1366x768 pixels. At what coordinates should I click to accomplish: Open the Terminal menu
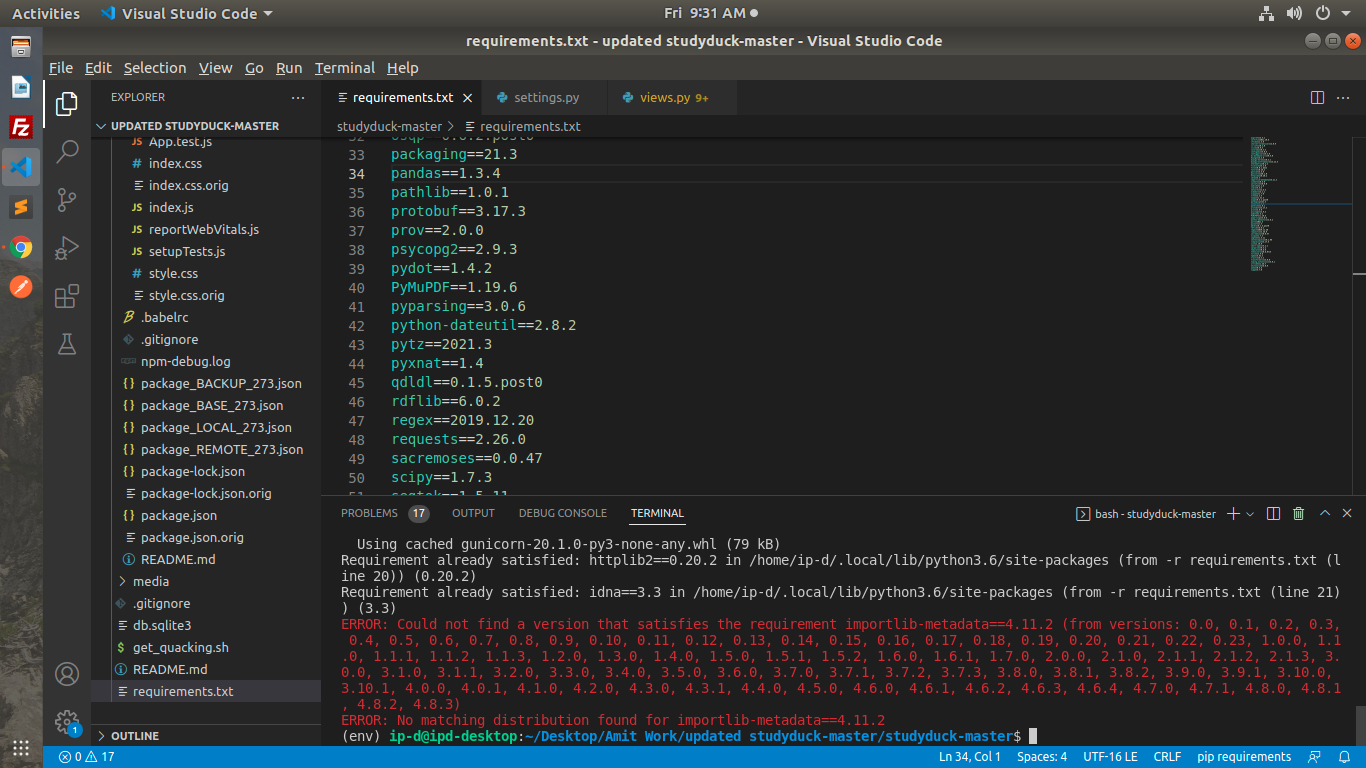[x=344, y=68]
